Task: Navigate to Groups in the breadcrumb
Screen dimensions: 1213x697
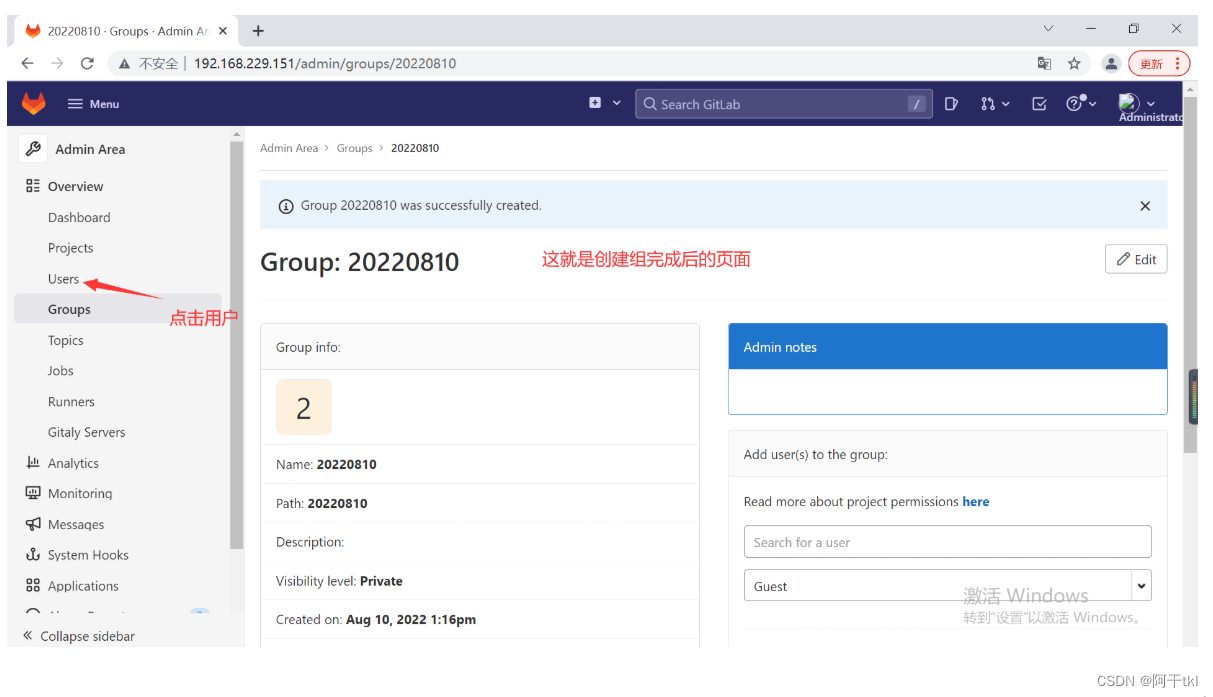Action: click(x=355, y=147)
